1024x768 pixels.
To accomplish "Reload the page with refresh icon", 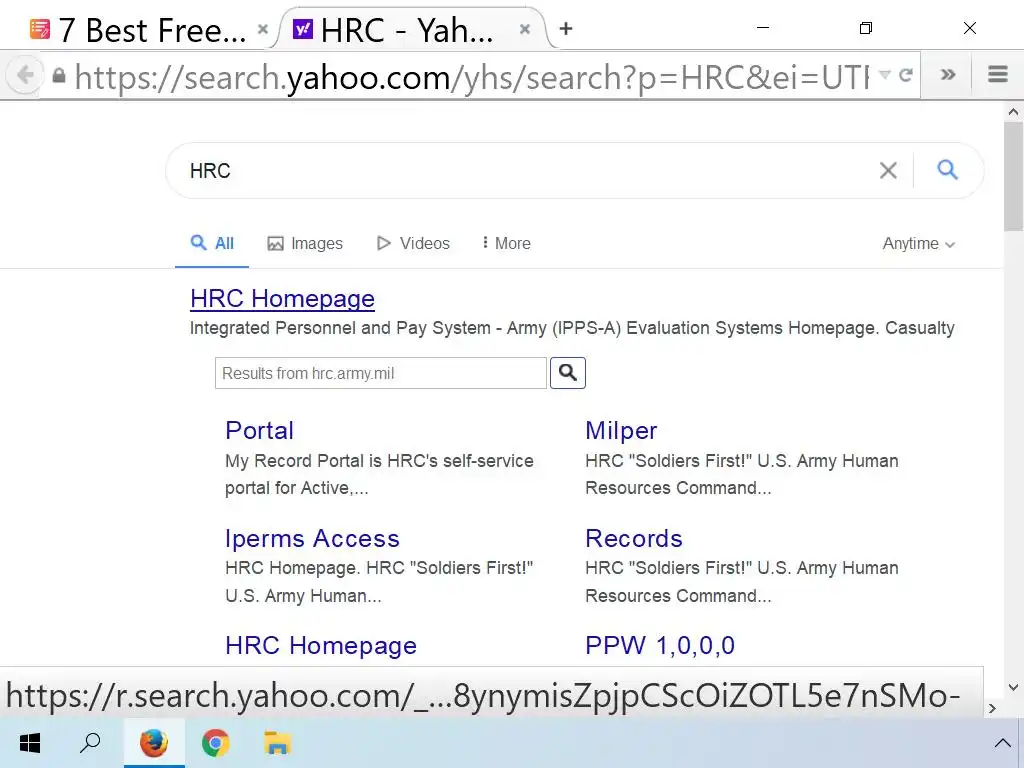I will click(905, 75).
